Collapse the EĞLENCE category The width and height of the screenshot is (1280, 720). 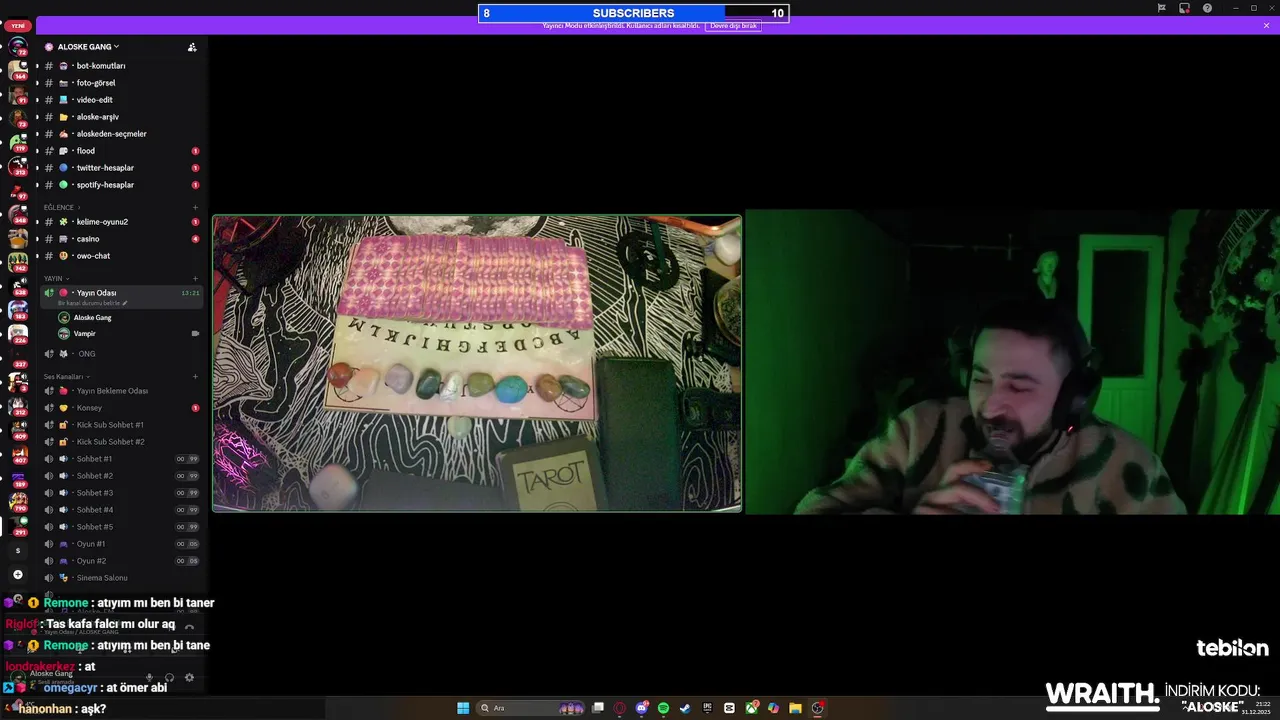pos(61,207)
